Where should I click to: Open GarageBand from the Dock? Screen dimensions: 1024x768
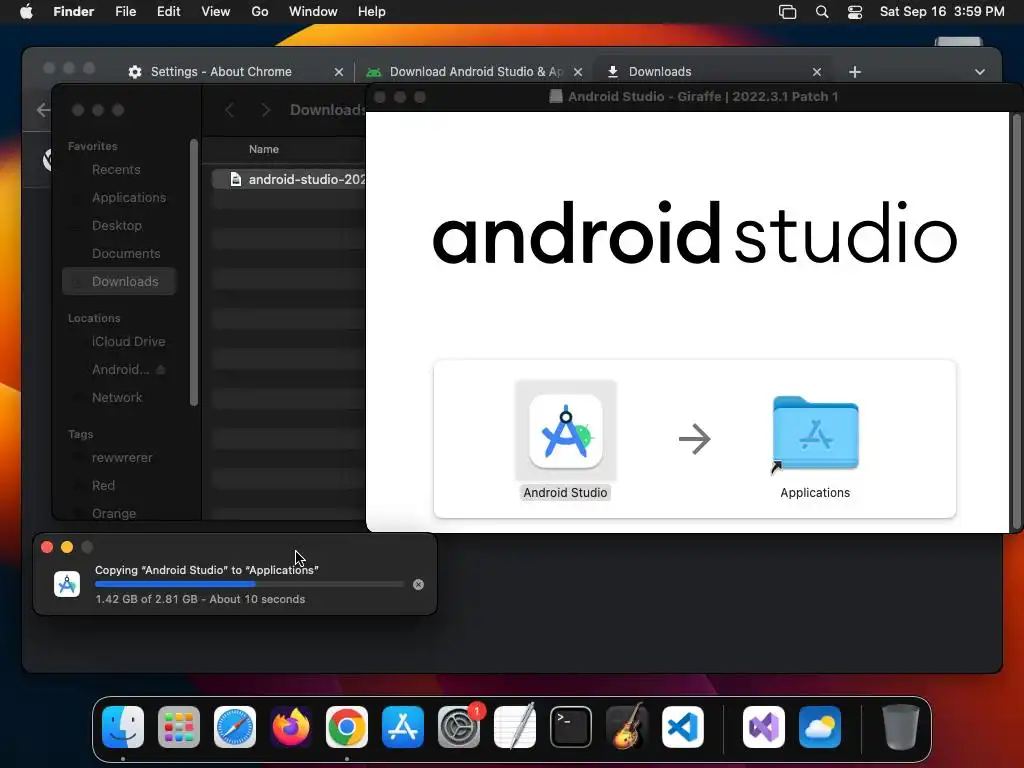coord(627,727)
